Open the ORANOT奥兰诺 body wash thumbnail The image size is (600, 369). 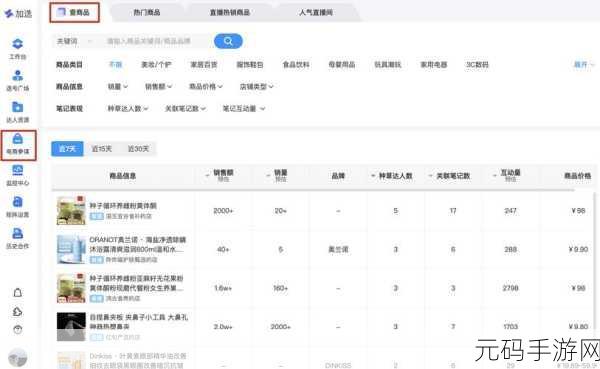71,249
